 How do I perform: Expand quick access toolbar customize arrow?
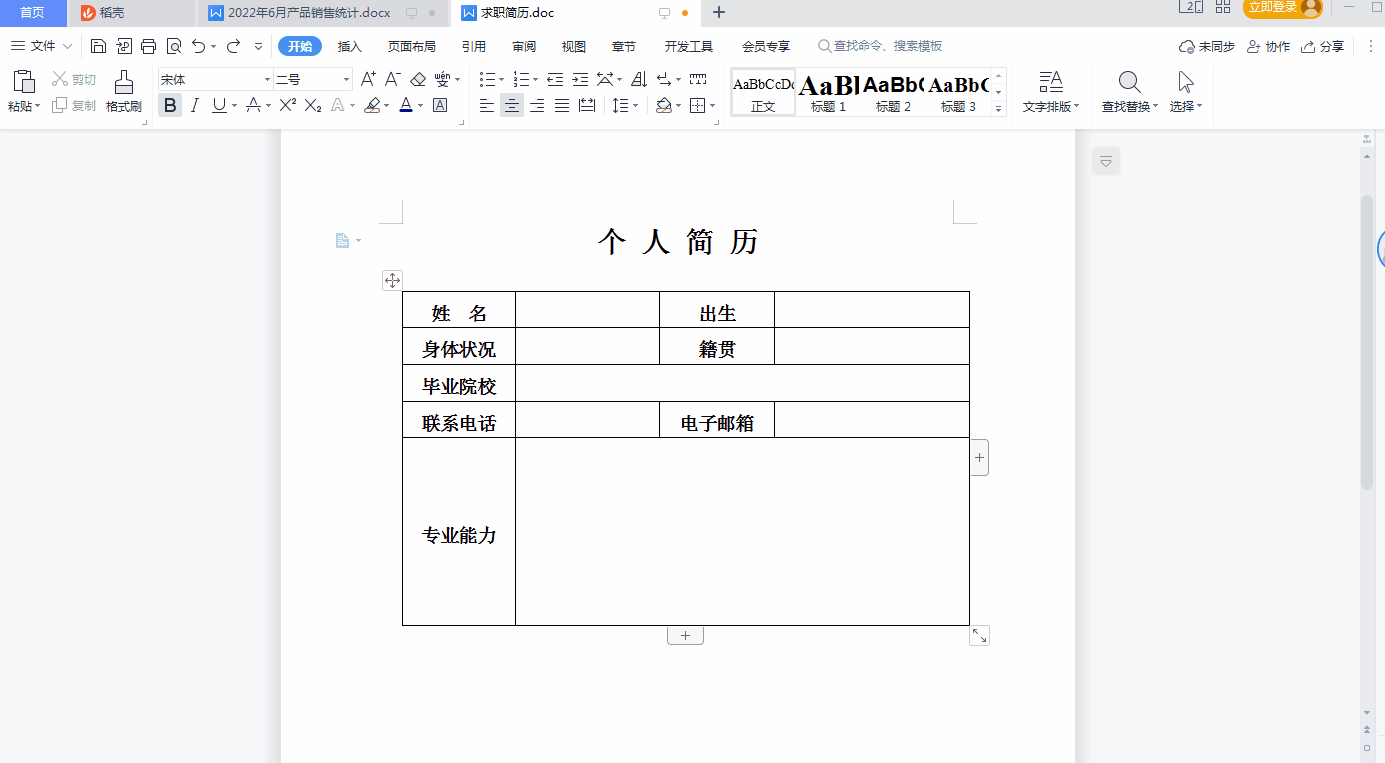tap(259, 46)
